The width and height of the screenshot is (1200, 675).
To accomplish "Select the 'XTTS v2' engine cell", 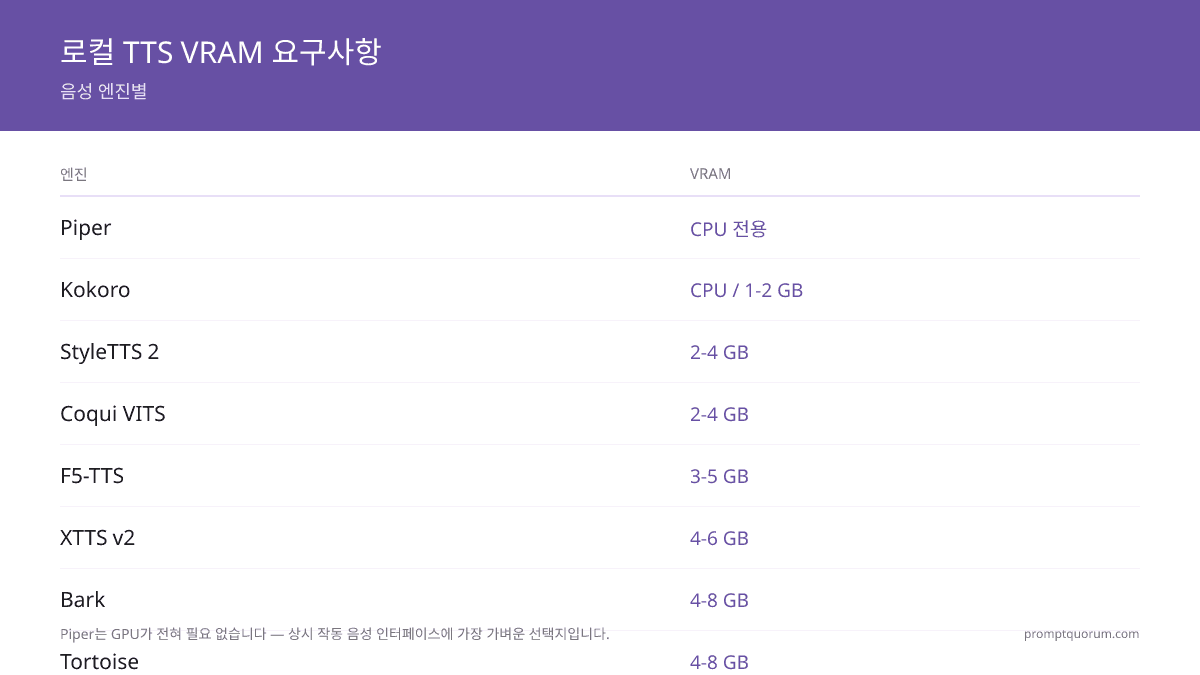I will [x=97, y=538].
